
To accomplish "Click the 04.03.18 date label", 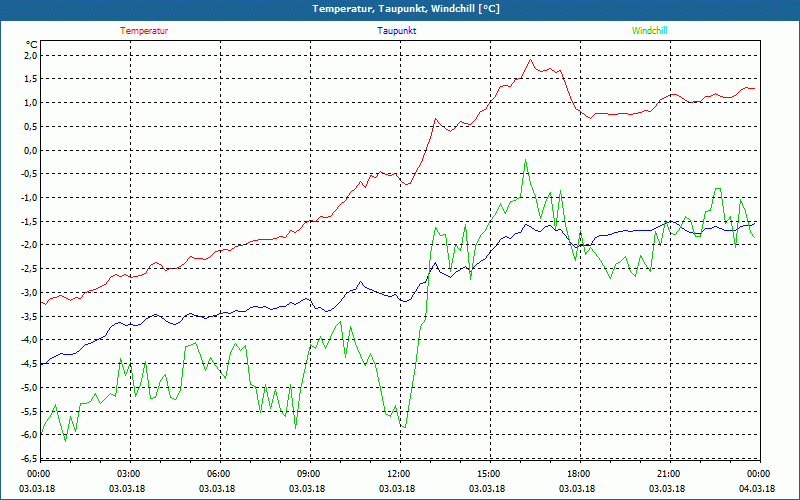I will coord(757,488).
